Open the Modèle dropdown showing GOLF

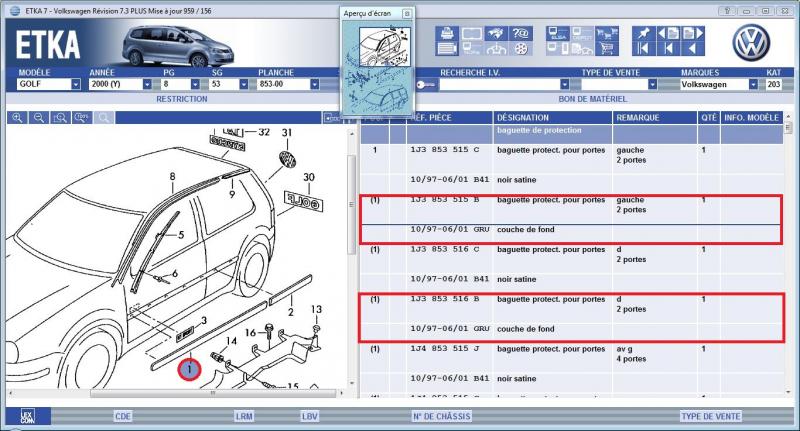[76, 84]
